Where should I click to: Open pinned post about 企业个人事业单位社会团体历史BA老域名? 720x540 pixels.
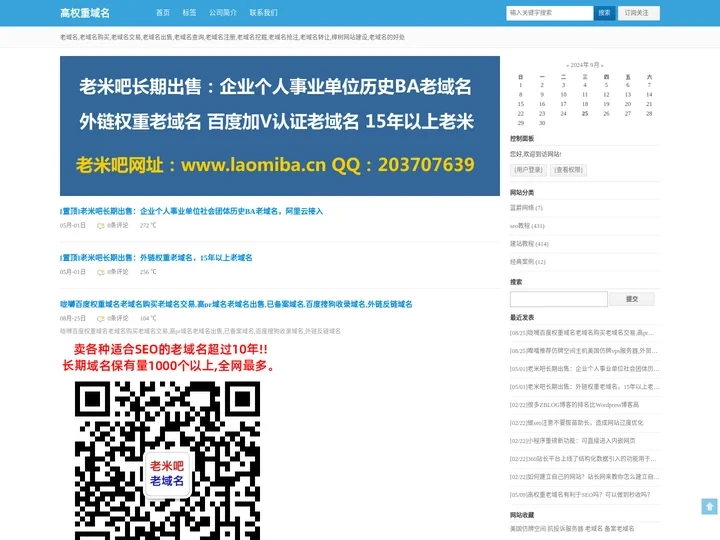pos(191,211)
